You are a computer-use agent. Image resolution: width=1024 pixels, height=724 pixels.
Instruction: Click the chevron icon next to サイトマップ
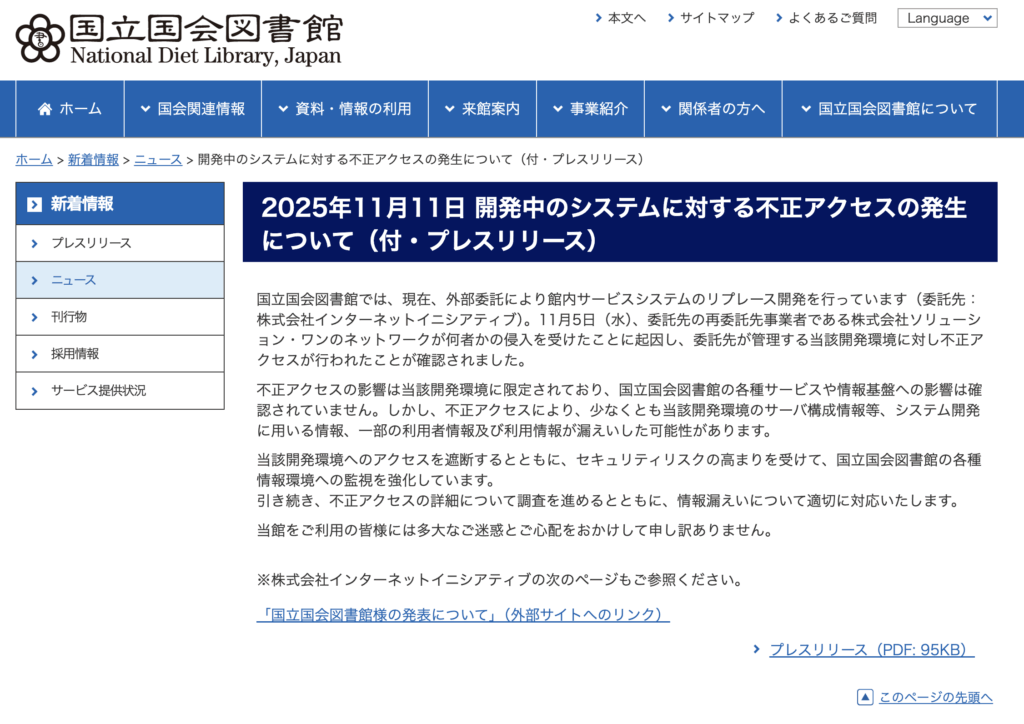click(x=670, y=18)
